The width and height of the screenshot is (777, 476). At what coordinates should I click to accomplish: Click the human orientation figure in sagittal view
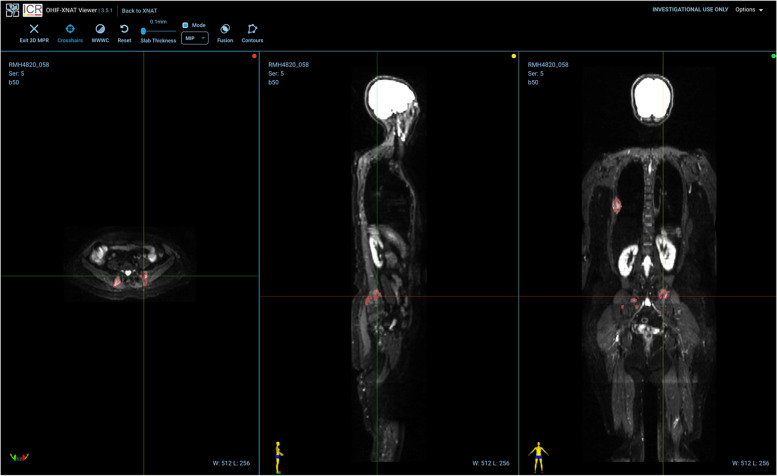[x=278, y=453]
